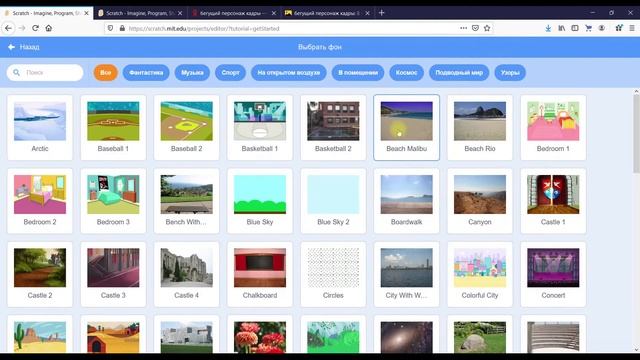Choose the Castle 1 backdrop
Screen dimensions: 640x360
[x=553, y=201]
